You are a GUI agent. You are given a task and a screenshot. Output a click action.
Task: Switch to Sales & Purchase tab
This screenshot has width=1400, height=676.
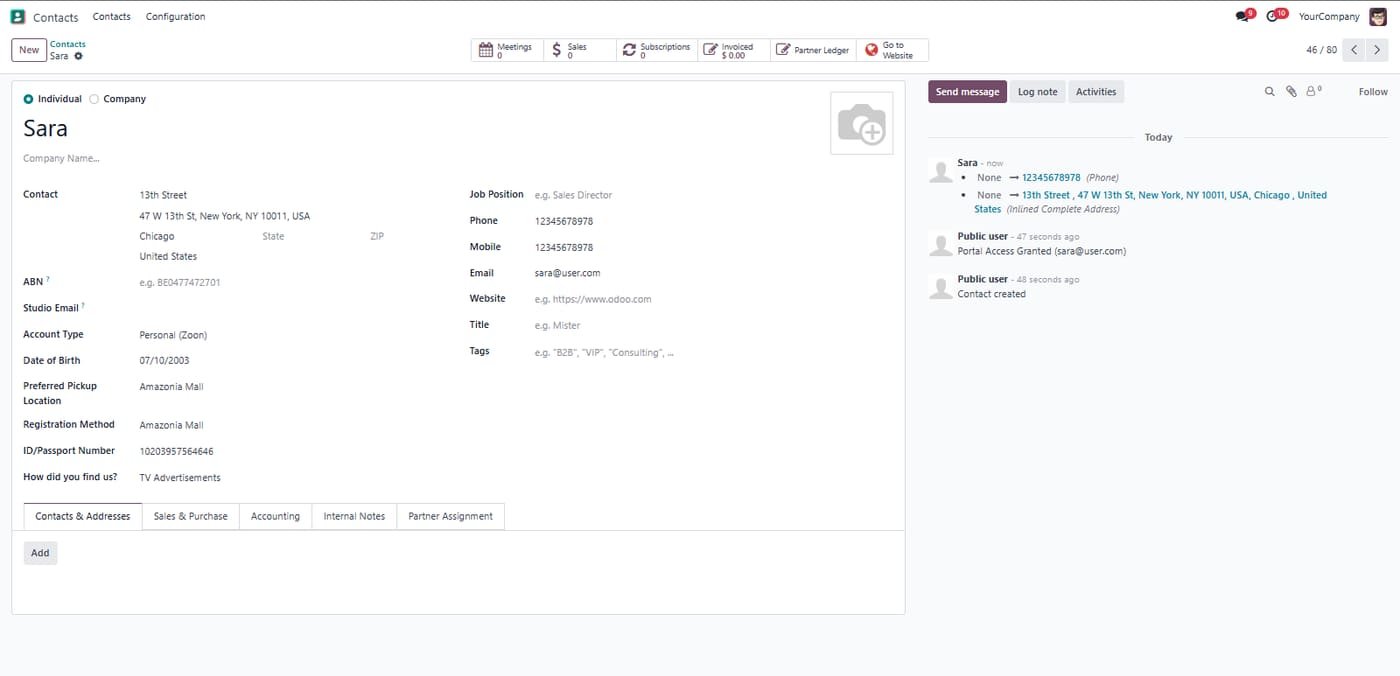190,516
